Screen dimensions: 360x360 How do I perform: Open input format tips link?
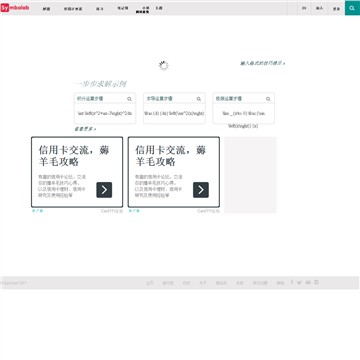pyautogui.click(x=263, y=63)
